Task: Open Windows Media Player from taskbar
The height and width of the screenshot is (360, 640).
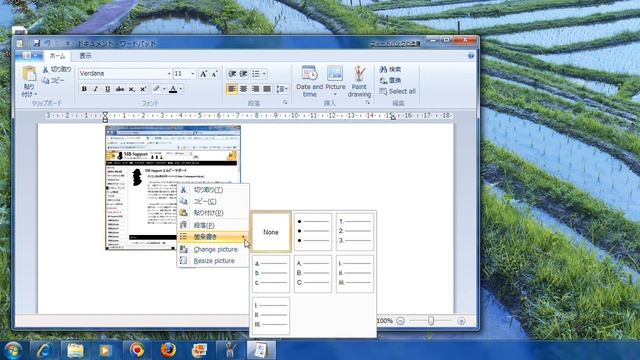Action: pos(106,351)
